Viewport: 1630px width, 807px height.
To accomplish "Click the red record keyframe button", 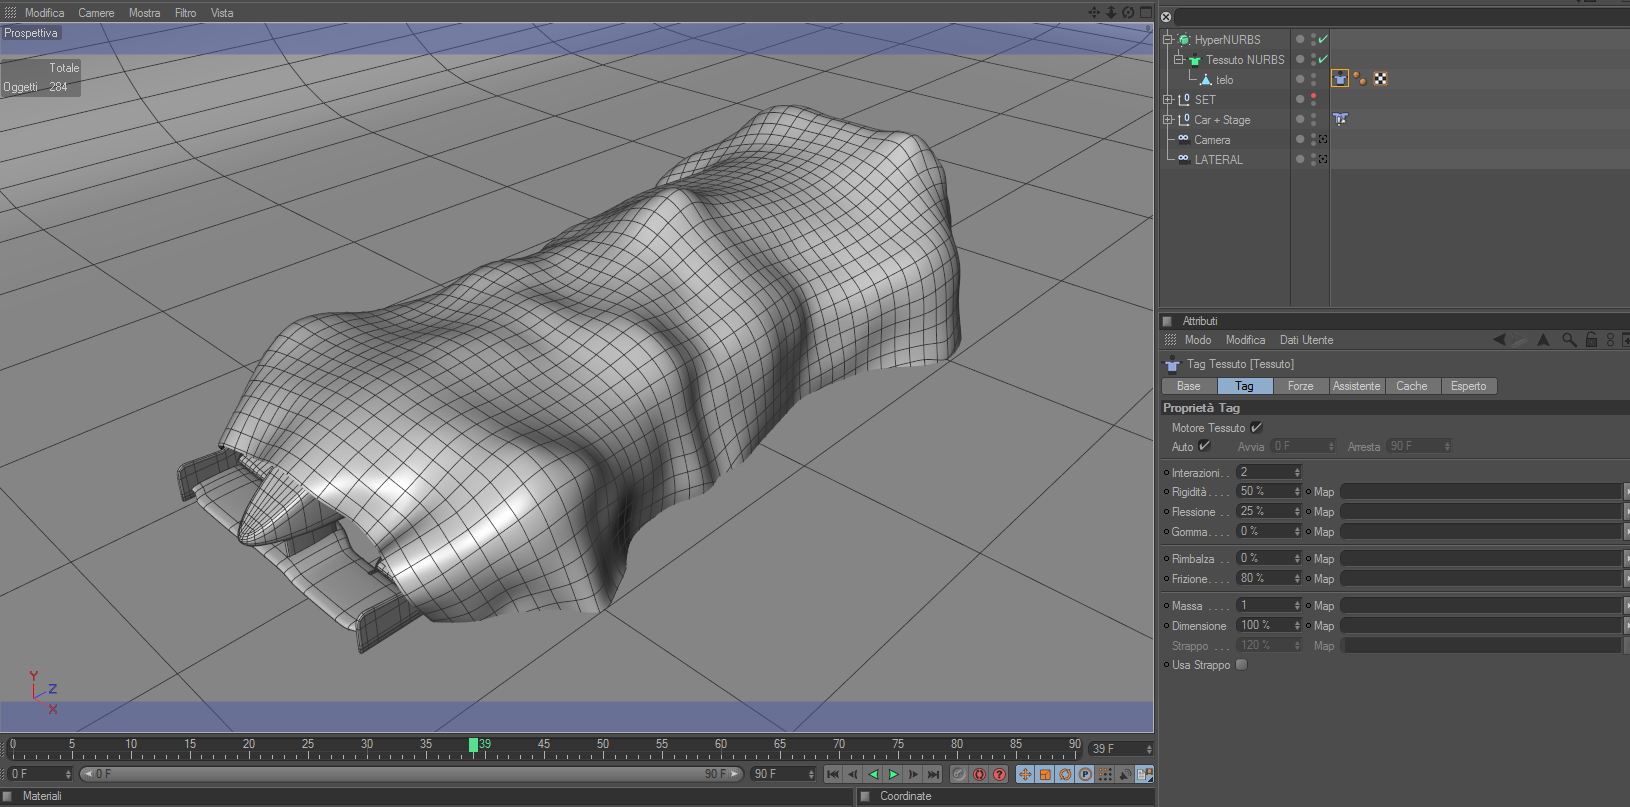I will coord(979,775).
